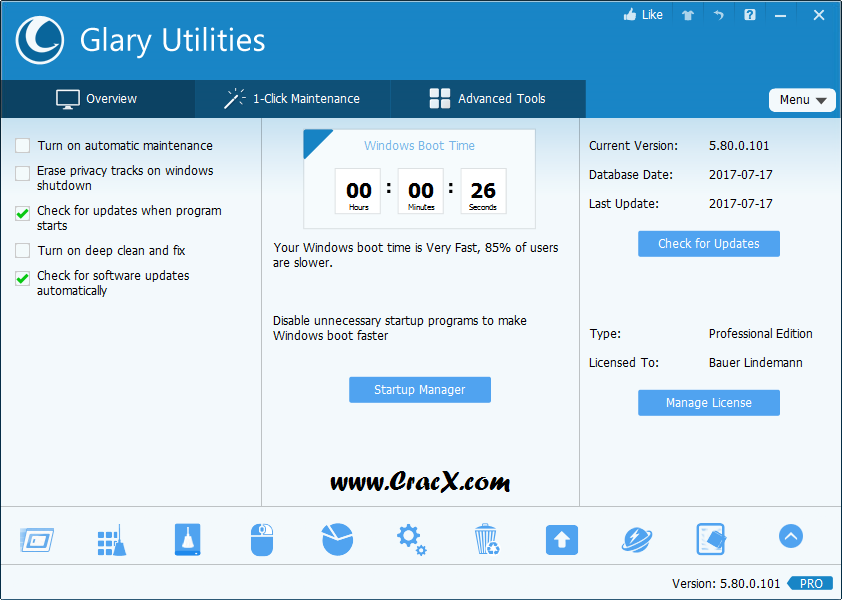Click the Manage License button

(x=709, y=403)
